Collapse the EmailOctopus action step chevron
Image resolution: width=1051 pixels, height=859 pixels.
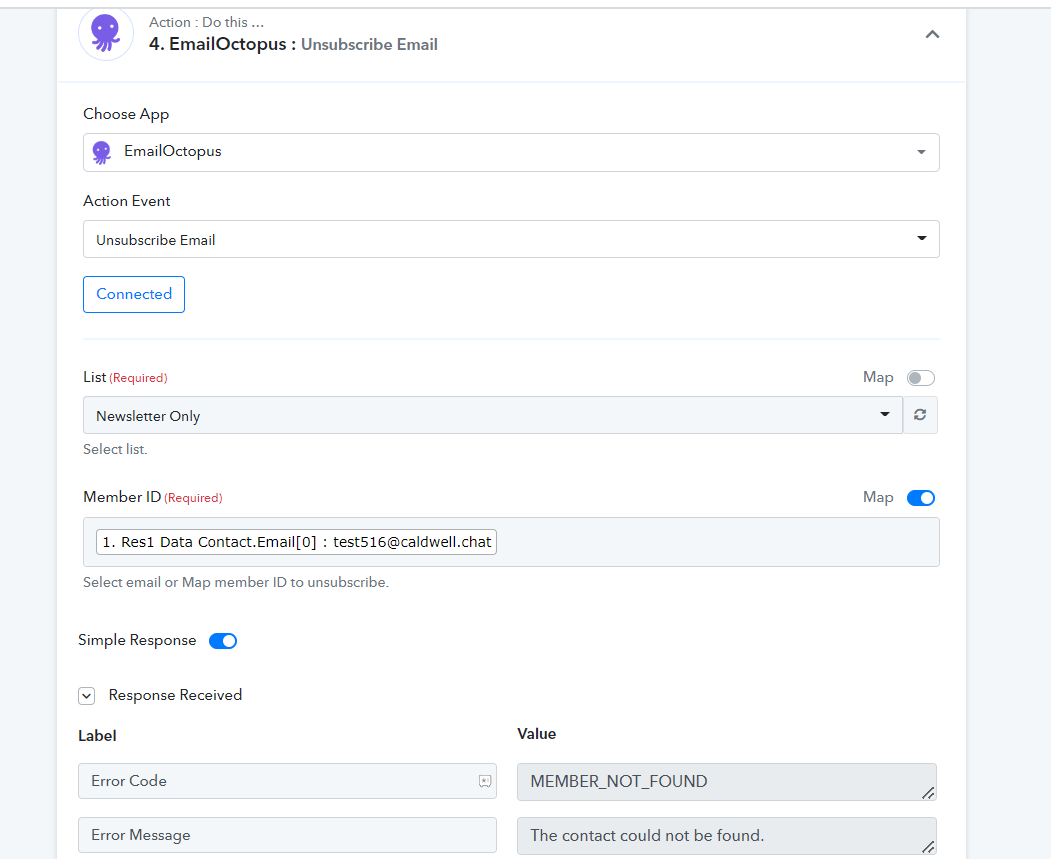pos(932,34)
